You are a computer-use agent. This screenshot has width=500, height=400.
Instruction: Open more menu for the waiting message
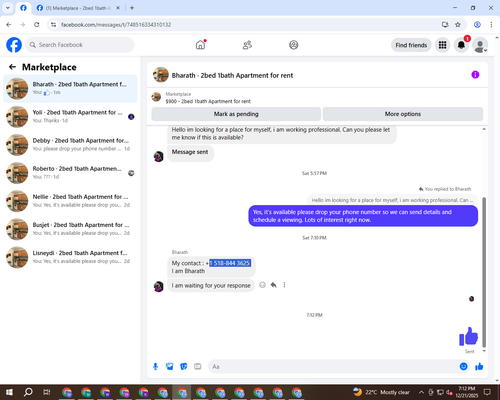[x=284, y=285]
